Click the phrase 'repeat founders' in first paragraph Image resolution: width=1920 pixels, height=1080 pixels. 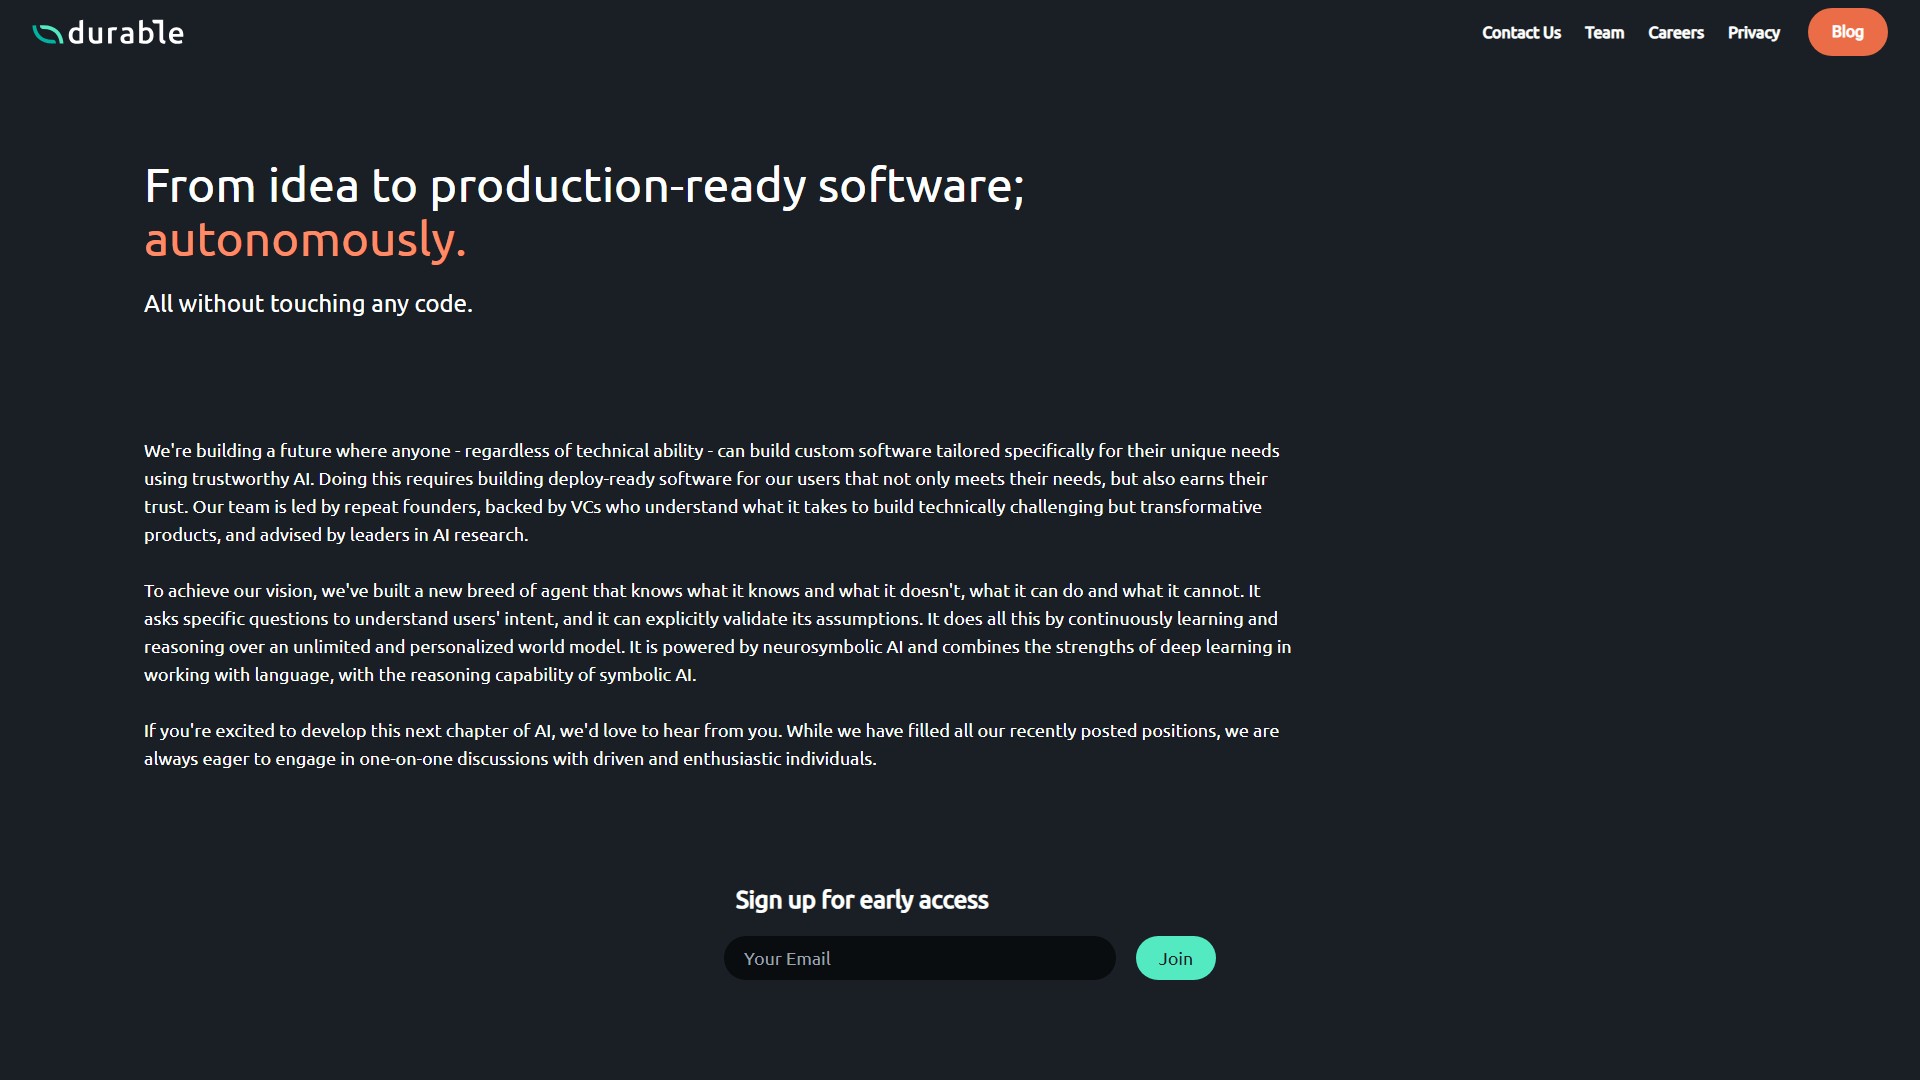point(410,507)
